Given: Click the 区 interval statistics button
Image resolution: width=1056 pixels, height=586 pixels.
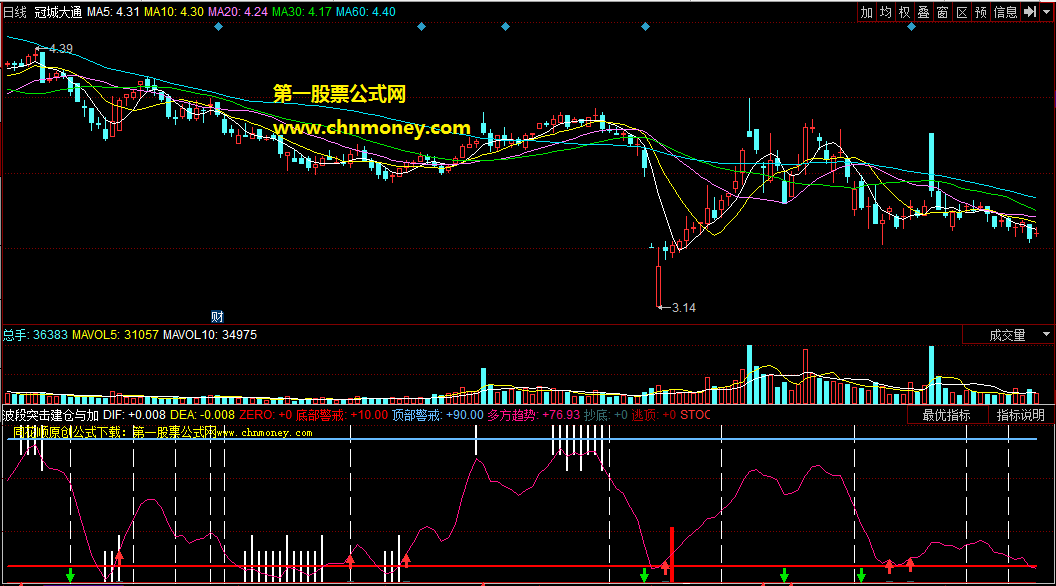Looking at the screenshot, I should (962, 12).
